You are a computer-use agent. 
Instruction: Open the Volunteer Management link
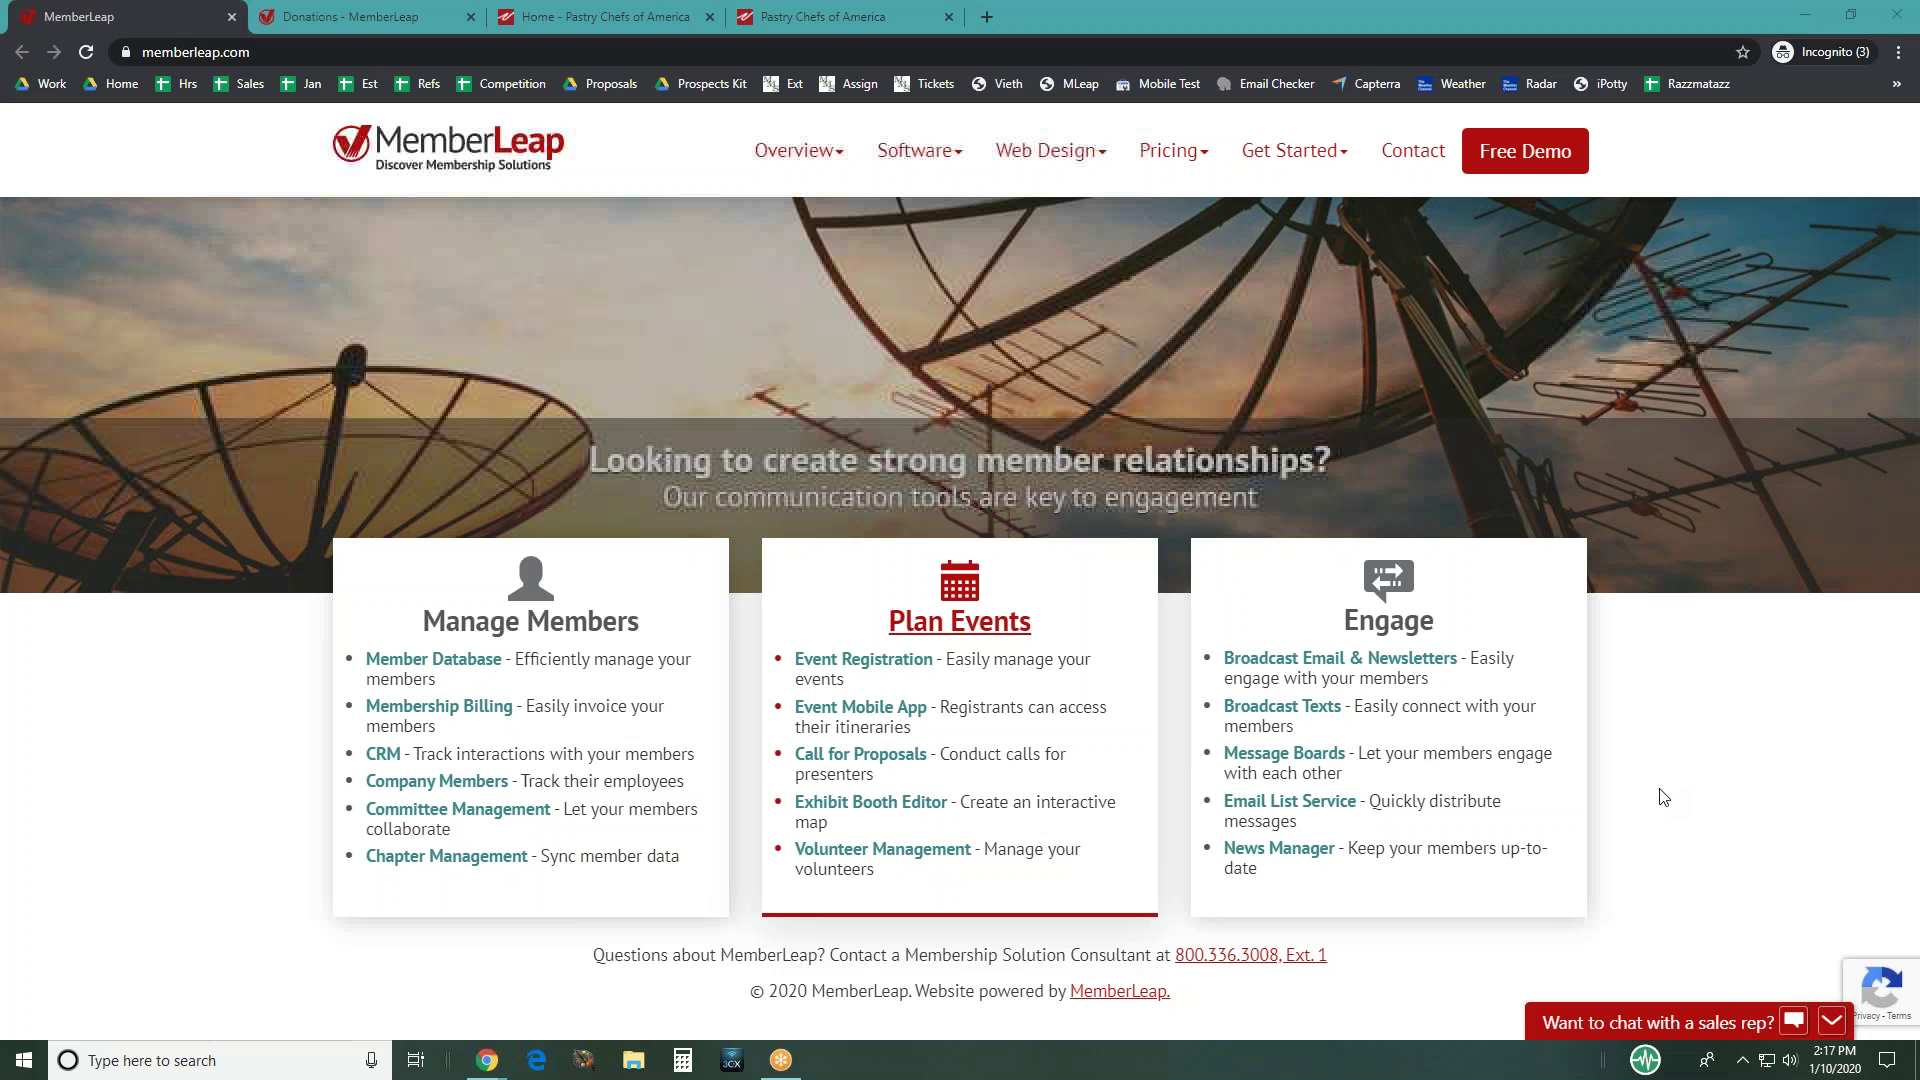pyautogui.click(x=882, y=849)
